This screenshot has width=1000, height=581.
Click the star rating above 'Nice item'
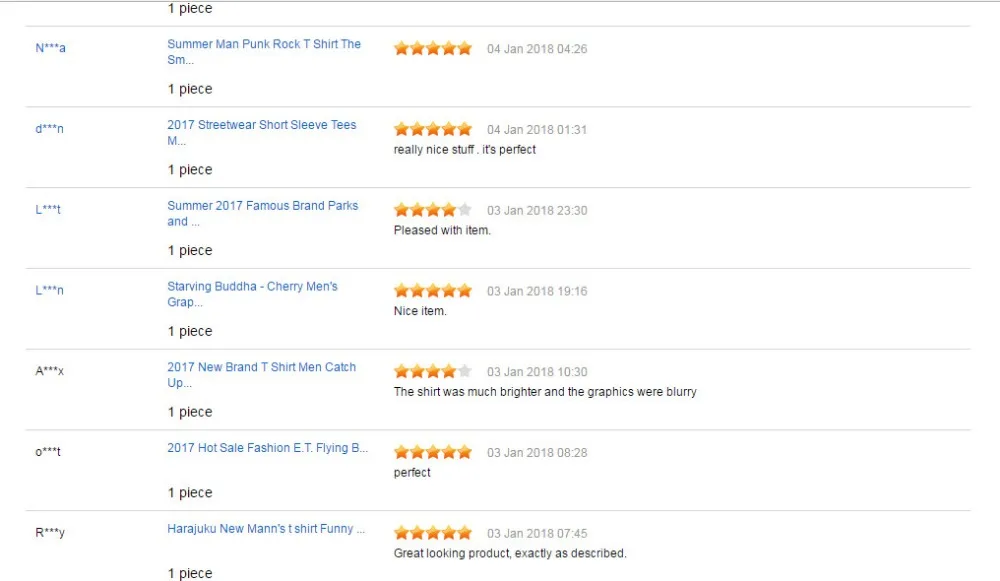coord(433,291)
